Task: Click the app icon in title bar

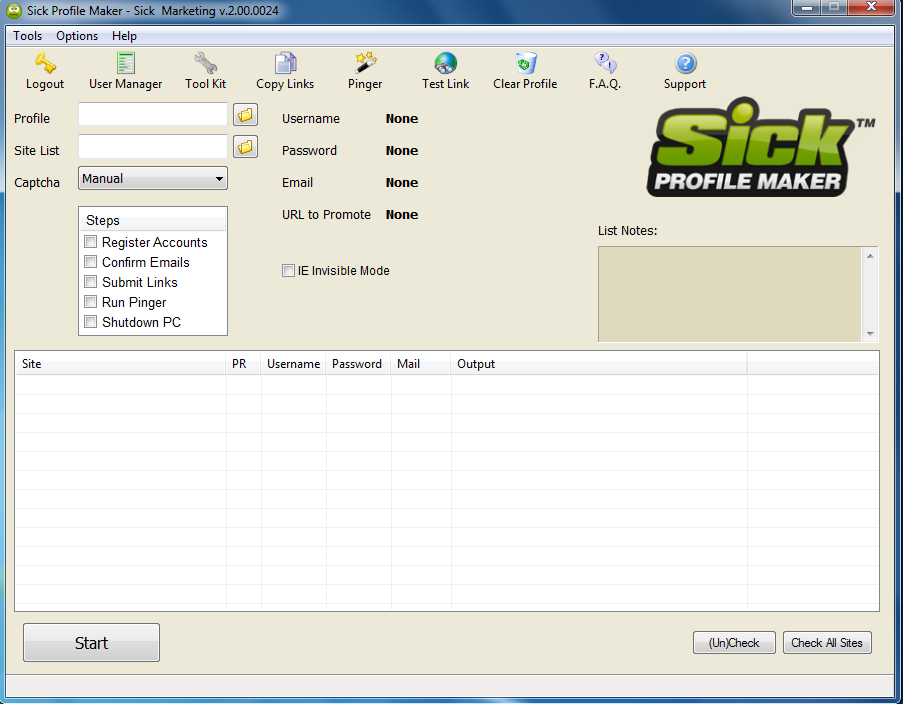Action: [x=14, y=10]
